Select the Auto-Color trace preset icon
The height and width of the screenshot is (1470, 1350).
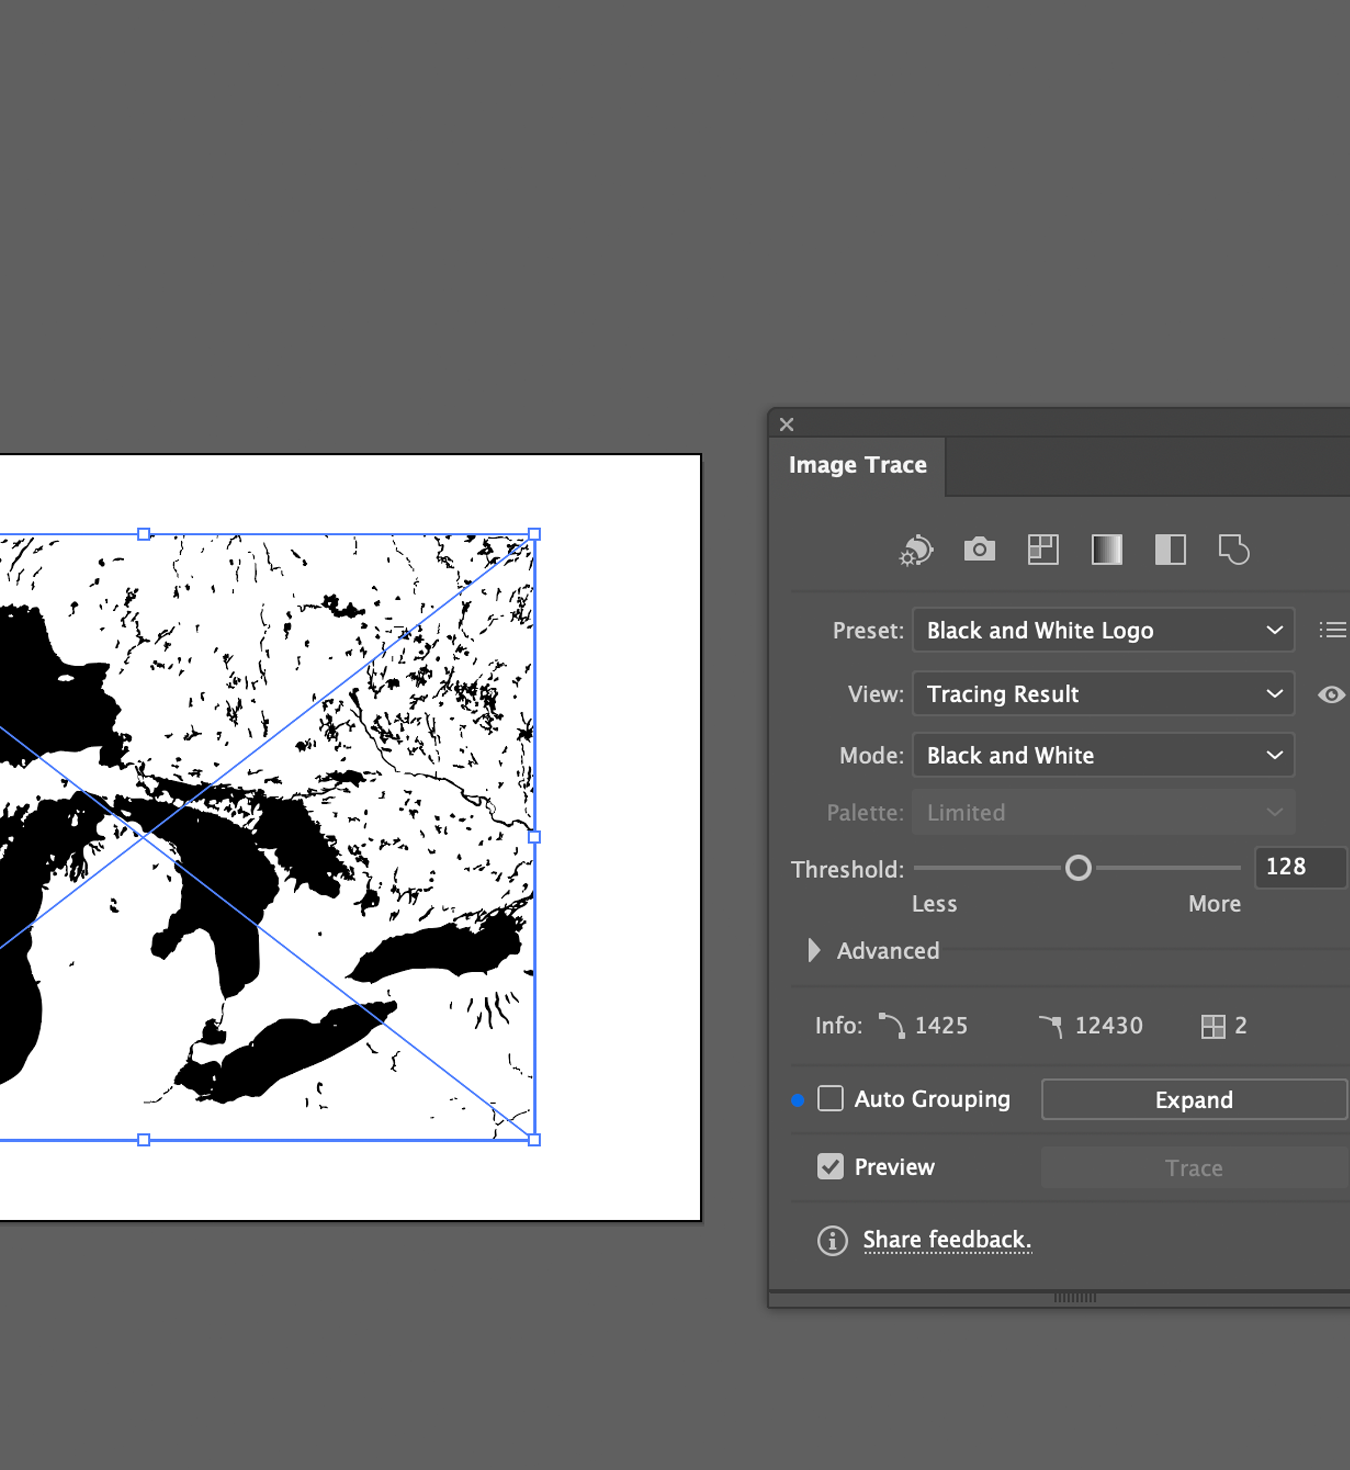(x=916, y=550)
